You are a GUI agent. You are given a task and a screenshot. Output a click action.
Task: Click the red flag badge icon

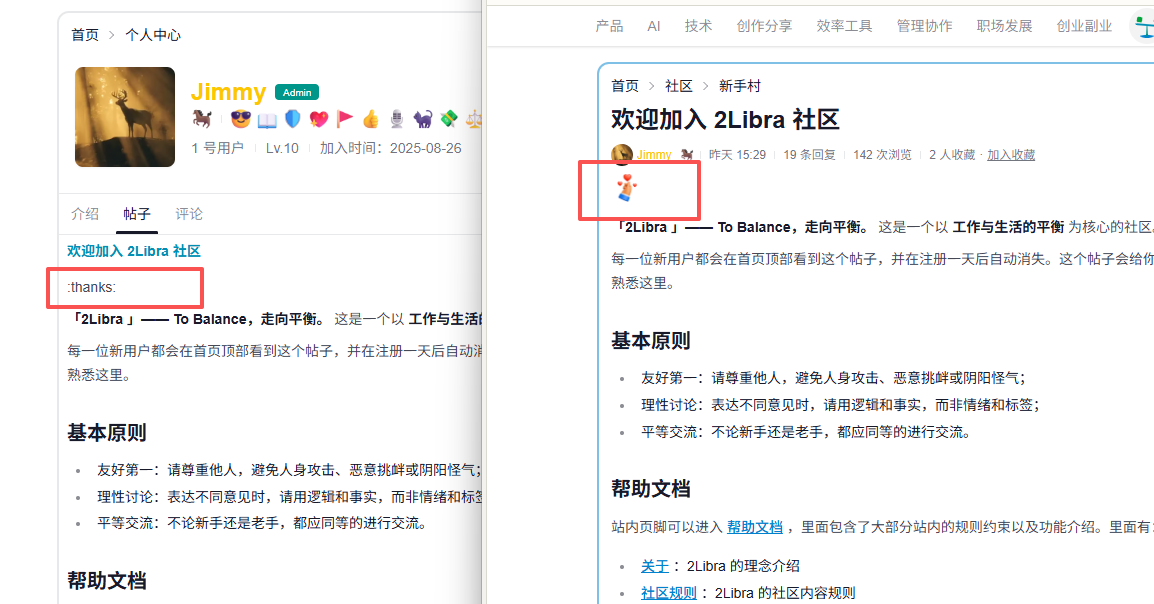345,120
